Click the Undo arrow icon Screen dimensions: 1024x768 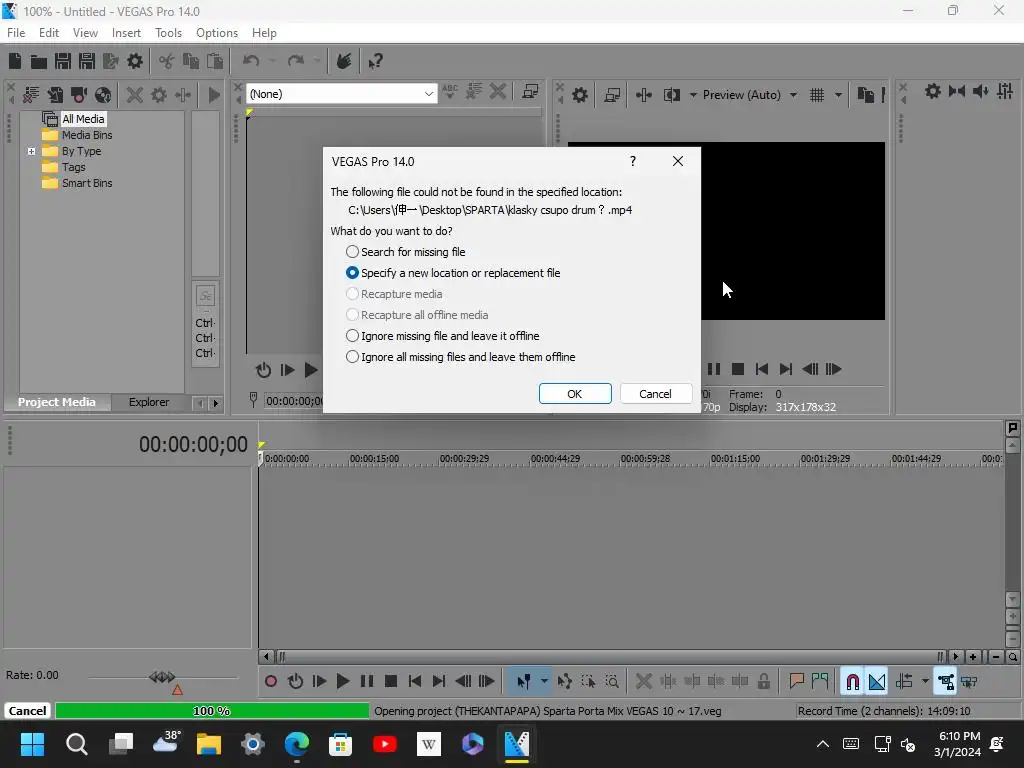click(x=251, y=61)
